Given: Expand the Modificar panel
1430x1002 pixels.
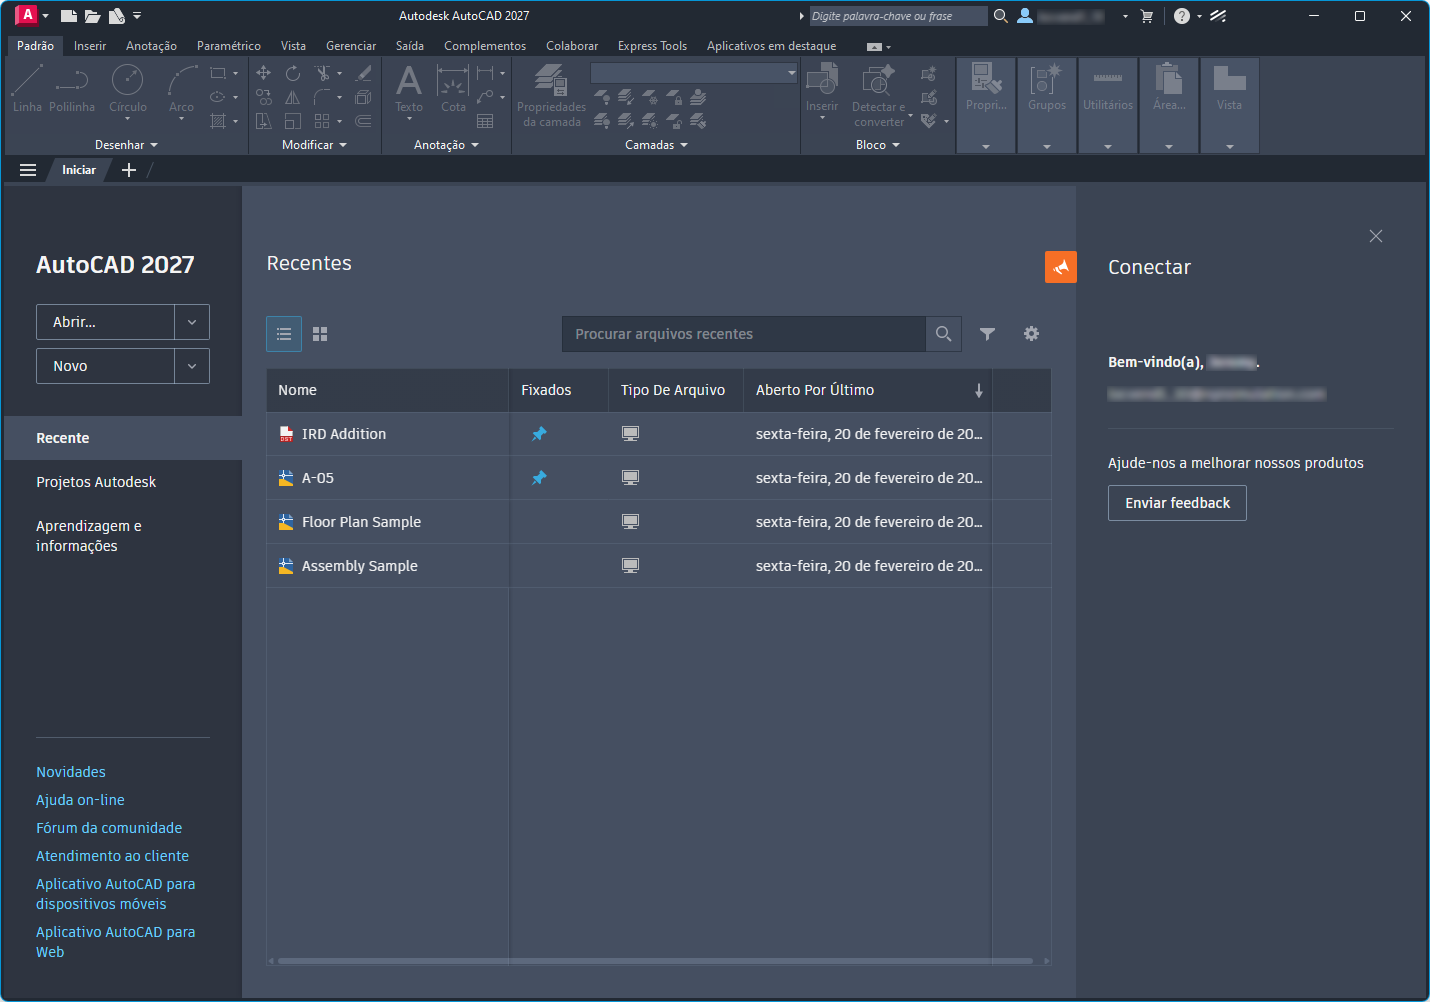Looking at the screenshot, I should [314, 145].
